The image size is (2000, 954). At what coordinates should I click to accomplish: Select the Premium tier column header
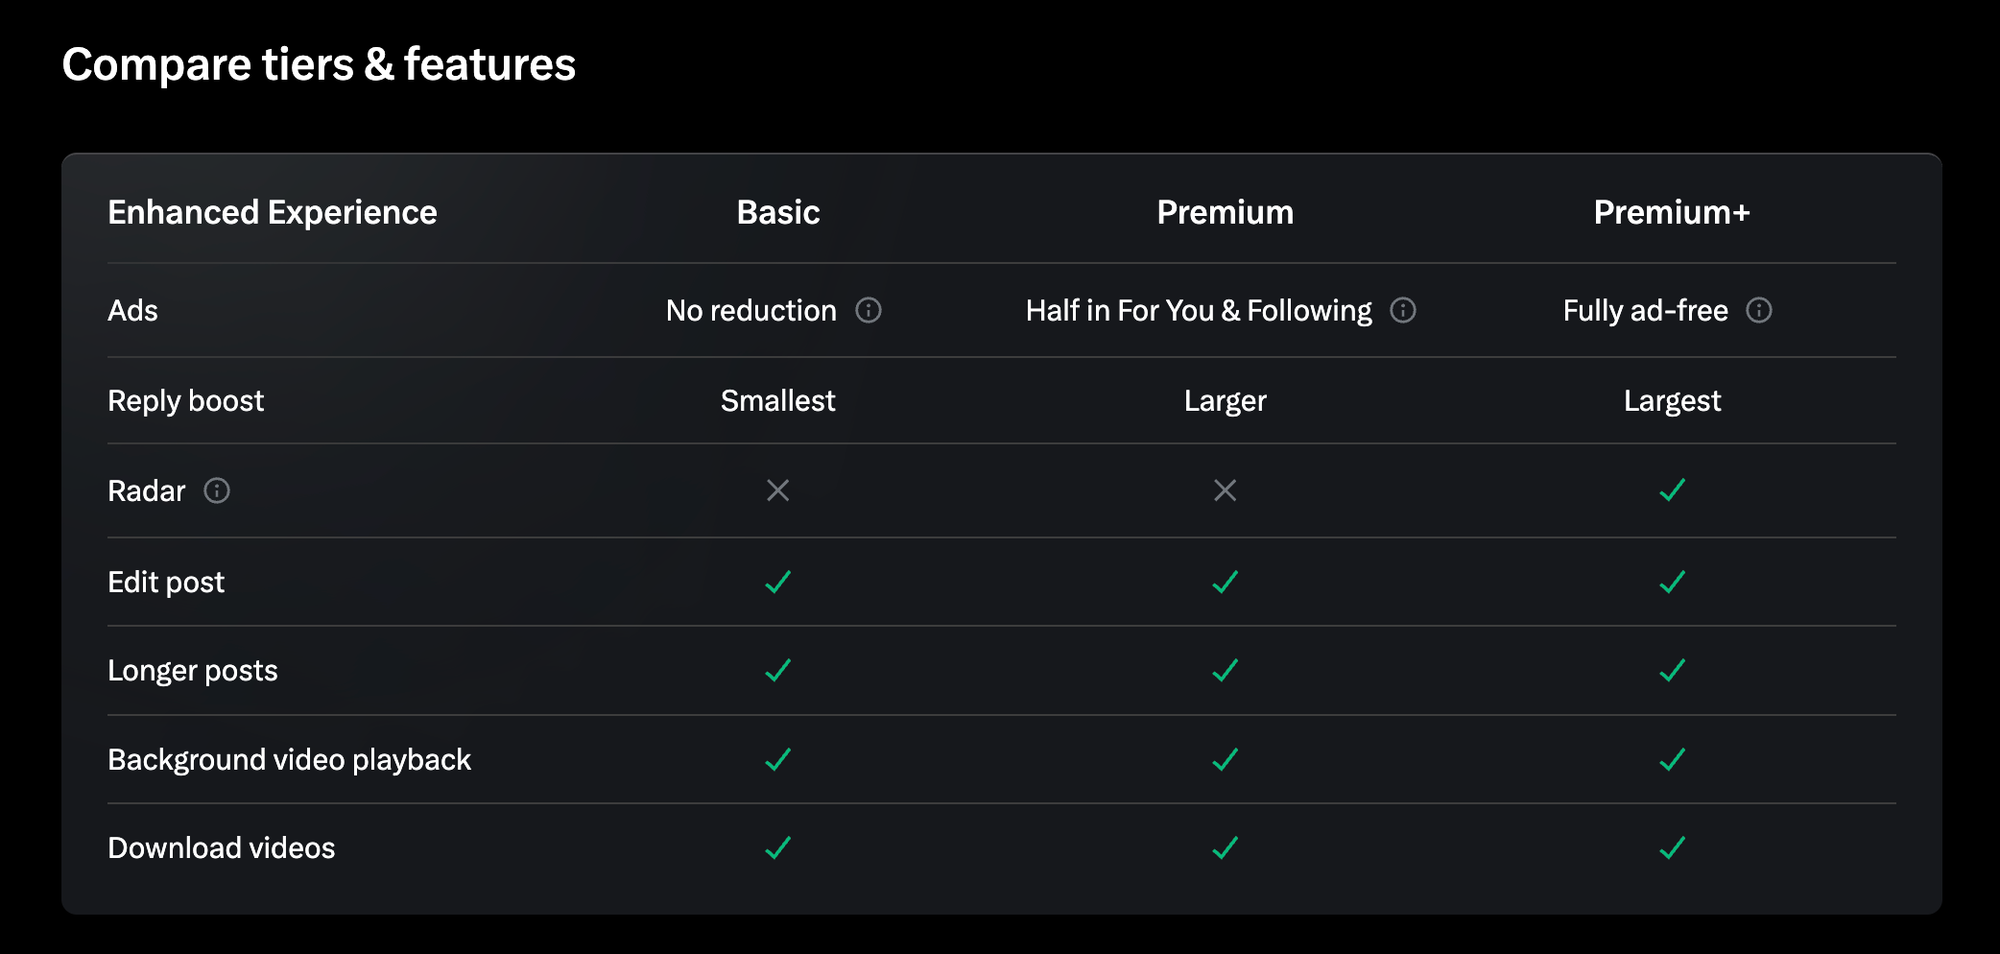(x=1225, y=212)
